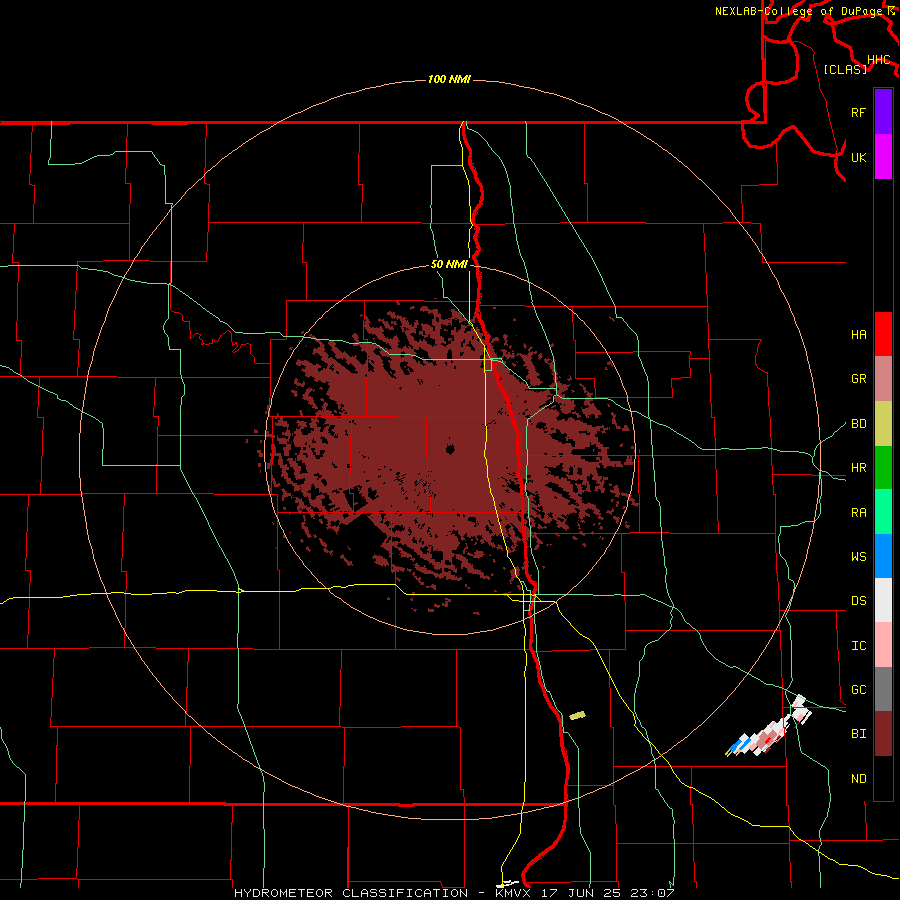Select the light pink IC swatch
Screen dimensions: 900x900
pos(883,645)
